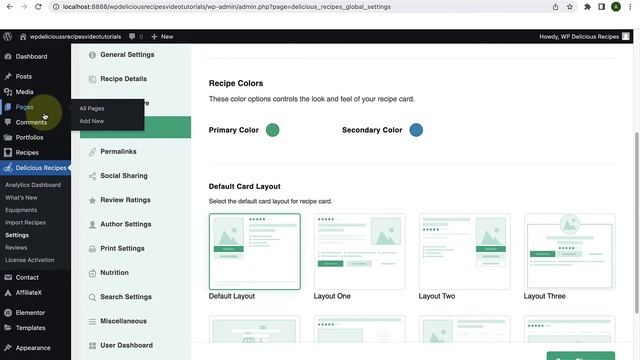Bookmark the page with the star icon
Image resolution: width=640 pixels, height=360 pixels.
(x=570, y=7)
